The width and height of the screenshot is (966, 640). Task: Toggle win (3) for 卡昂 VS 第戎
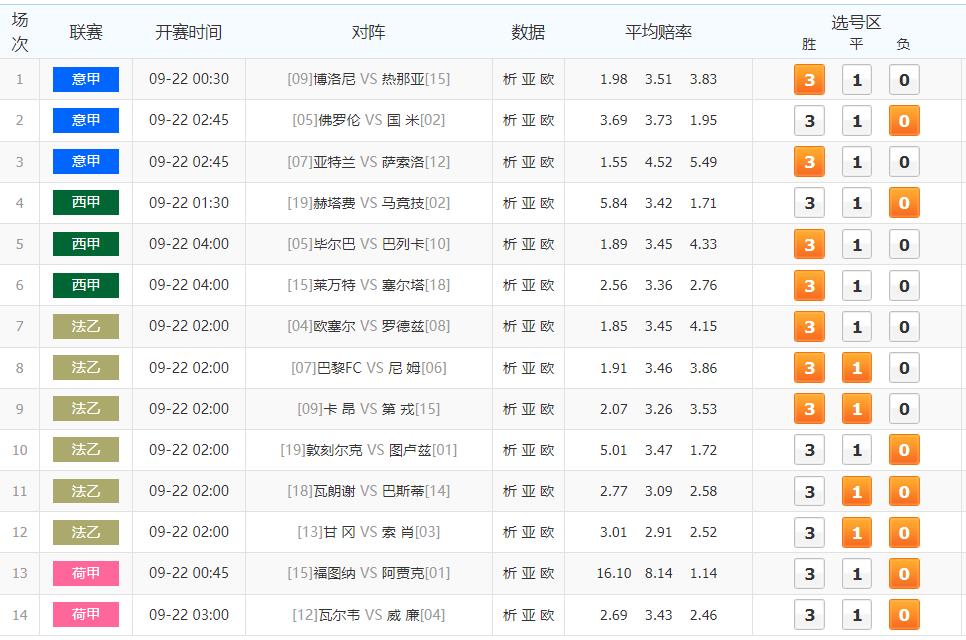click(x=809, y=409)
